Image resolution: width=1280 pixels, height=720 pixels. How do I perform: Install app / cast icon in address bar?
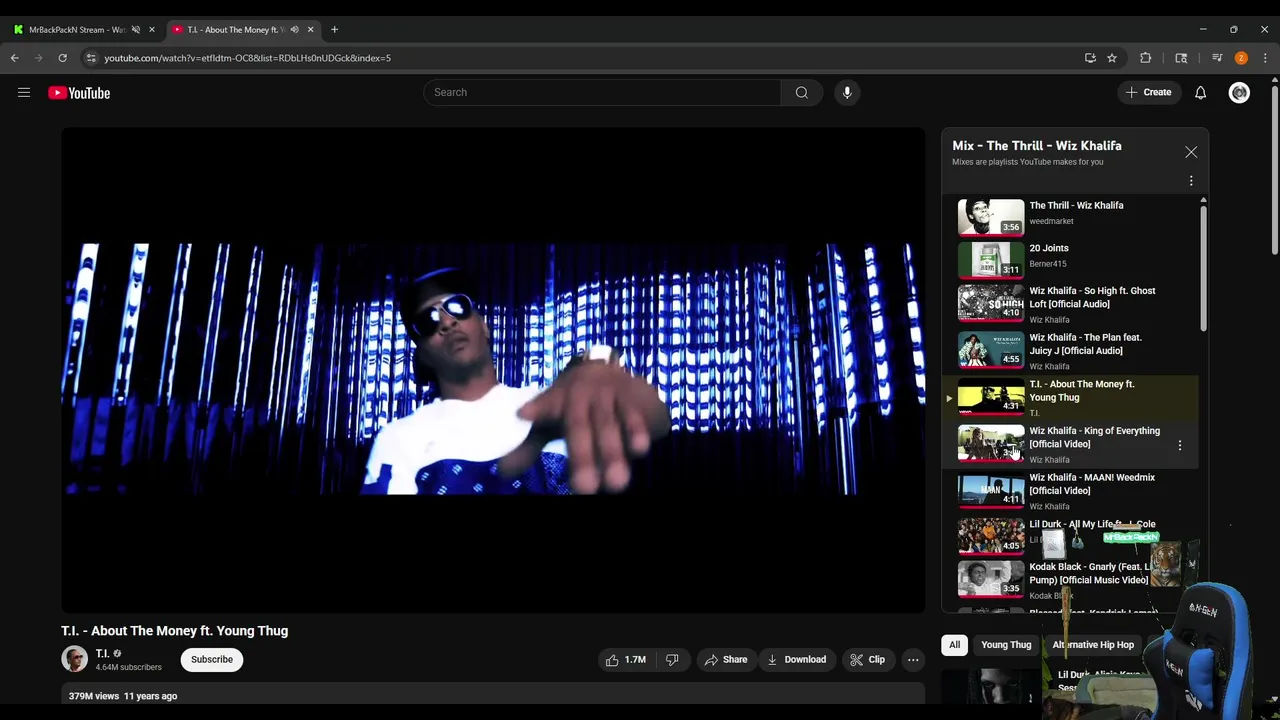click(x=1090, y=58)
